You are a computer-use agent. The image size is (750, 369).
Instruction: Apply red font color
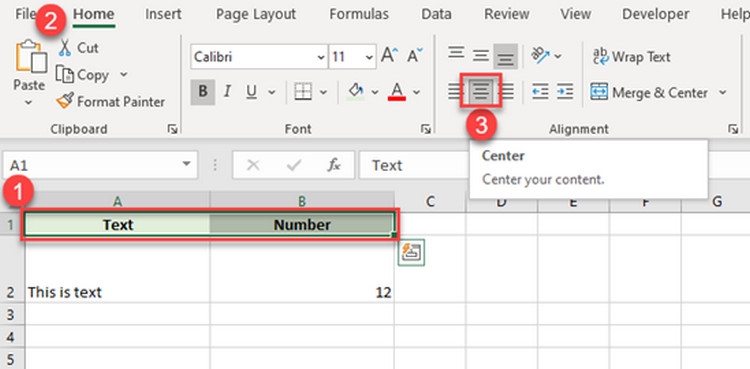coord(397,91)
